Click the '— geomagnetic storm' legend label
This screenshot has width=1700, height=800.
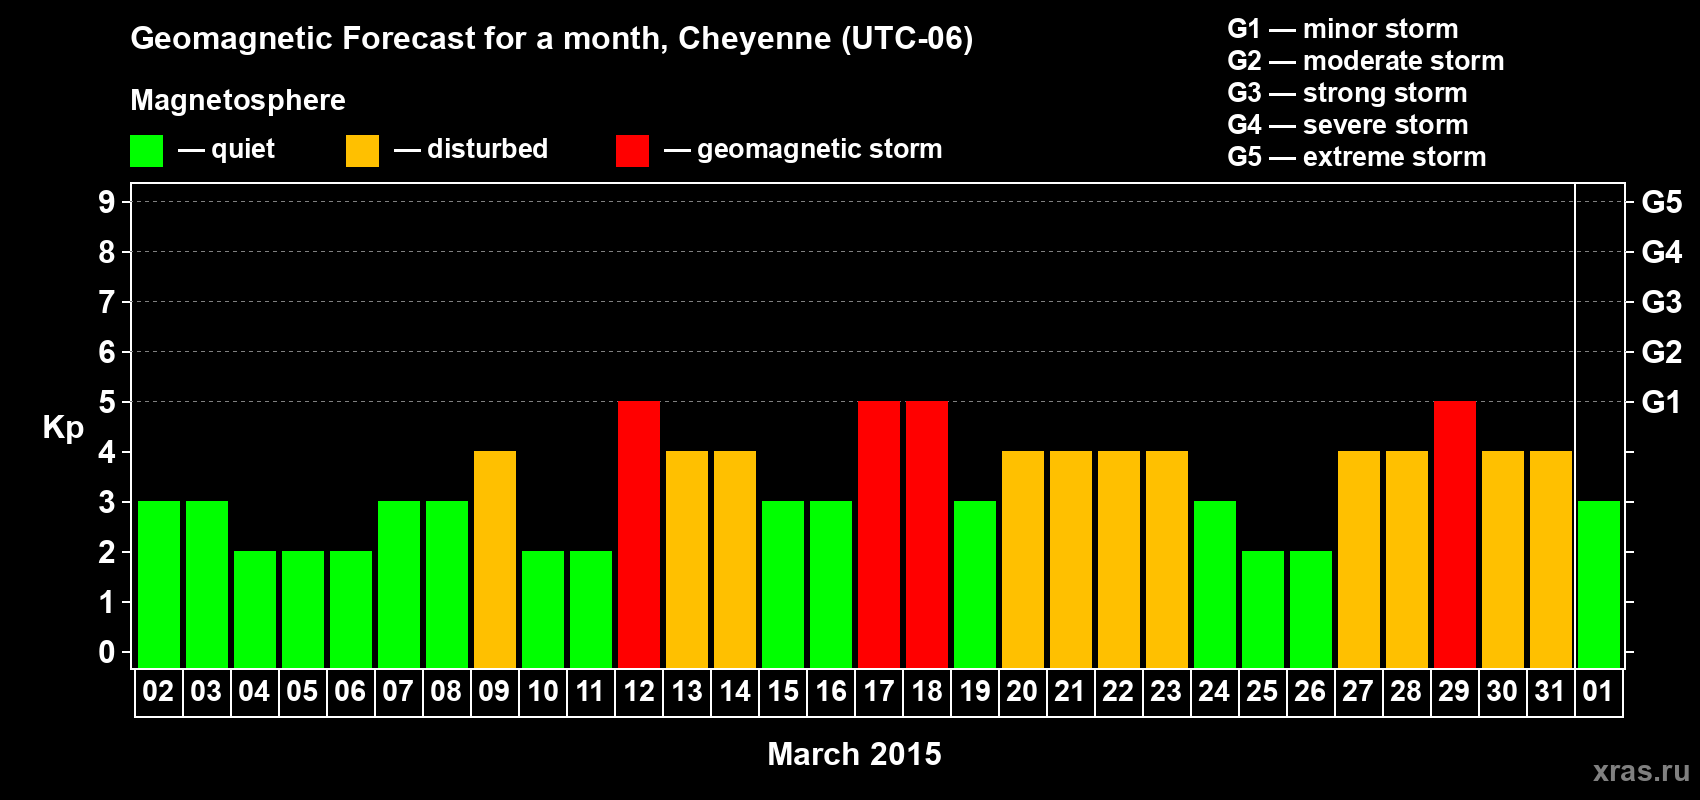pyautogui.click(x=803, y=150)
